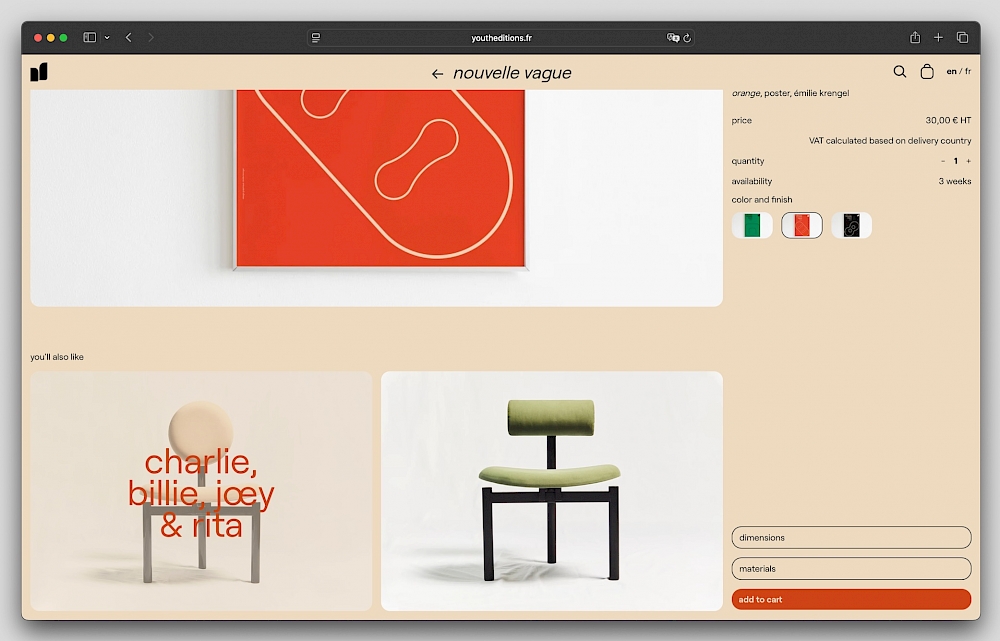Show Safari tab overview icon
Screen dimensions: 1000x641
pyautogui.click(x=962, y=38)
